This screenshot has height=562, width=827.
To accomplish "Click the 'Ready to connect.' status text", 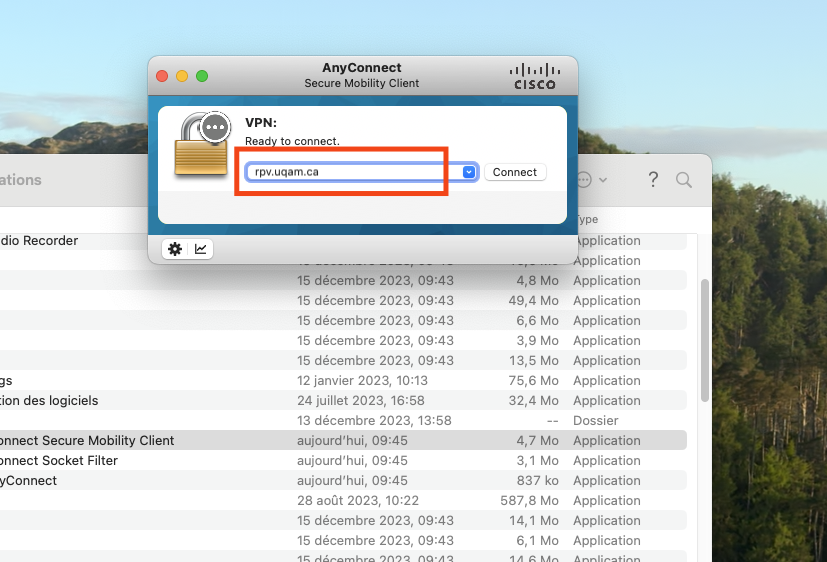I will tap(292, 141).
